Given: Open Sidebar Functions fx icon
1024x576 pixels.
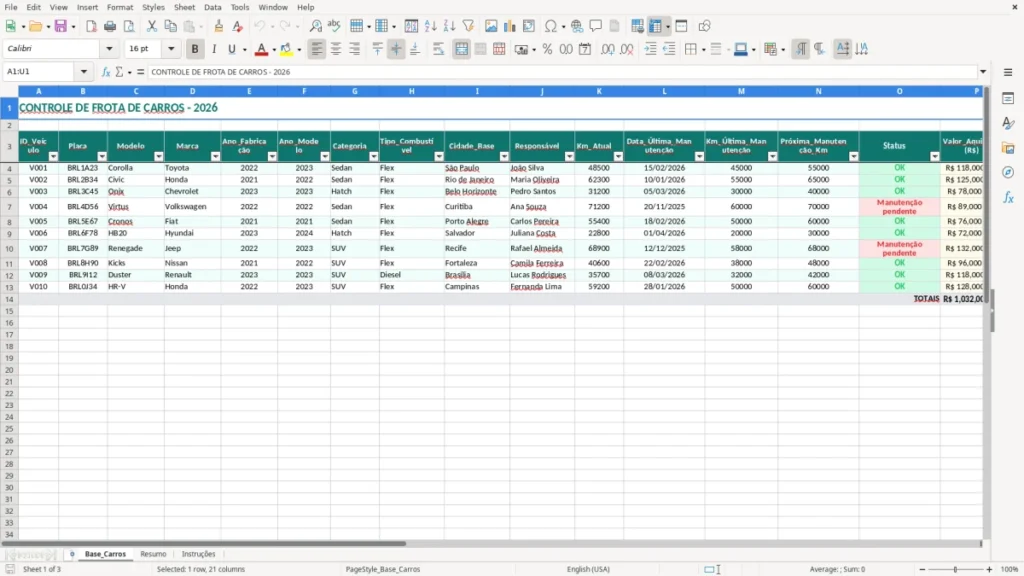Looking at the screenshot, I should 1008,197.
